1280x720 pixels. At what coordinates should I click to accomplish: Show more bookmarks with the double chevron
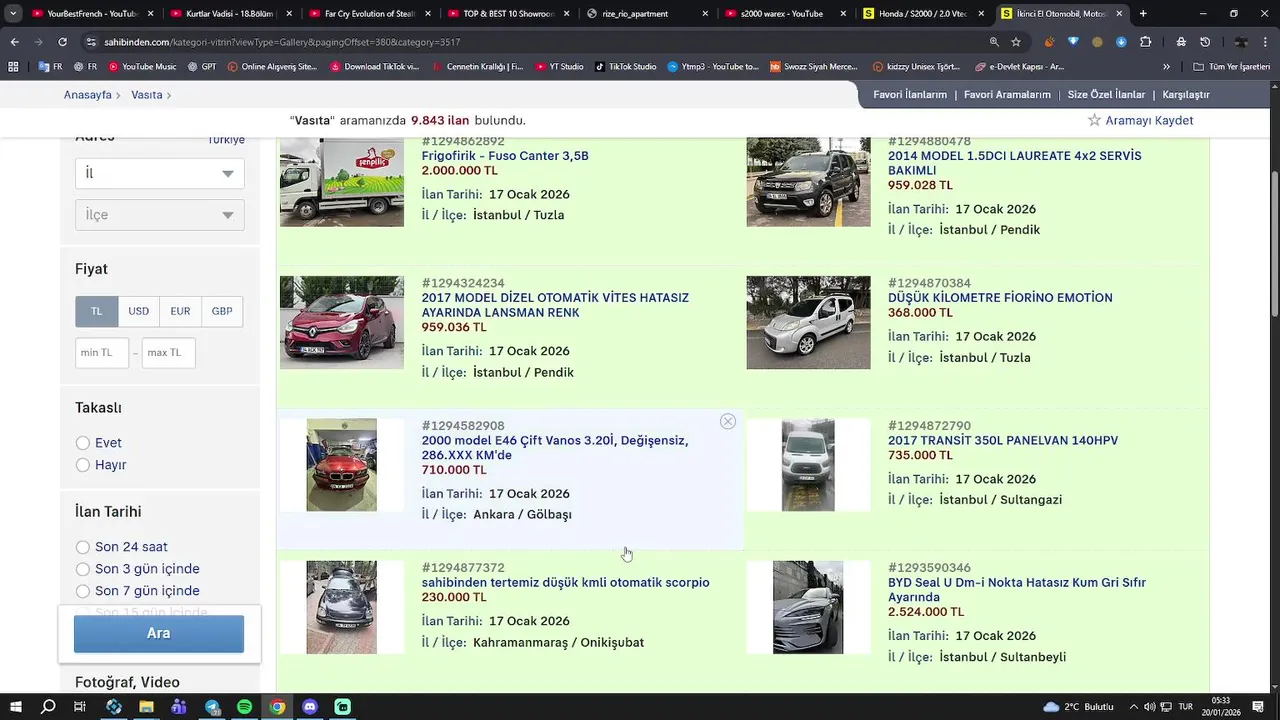[1166, 67]
